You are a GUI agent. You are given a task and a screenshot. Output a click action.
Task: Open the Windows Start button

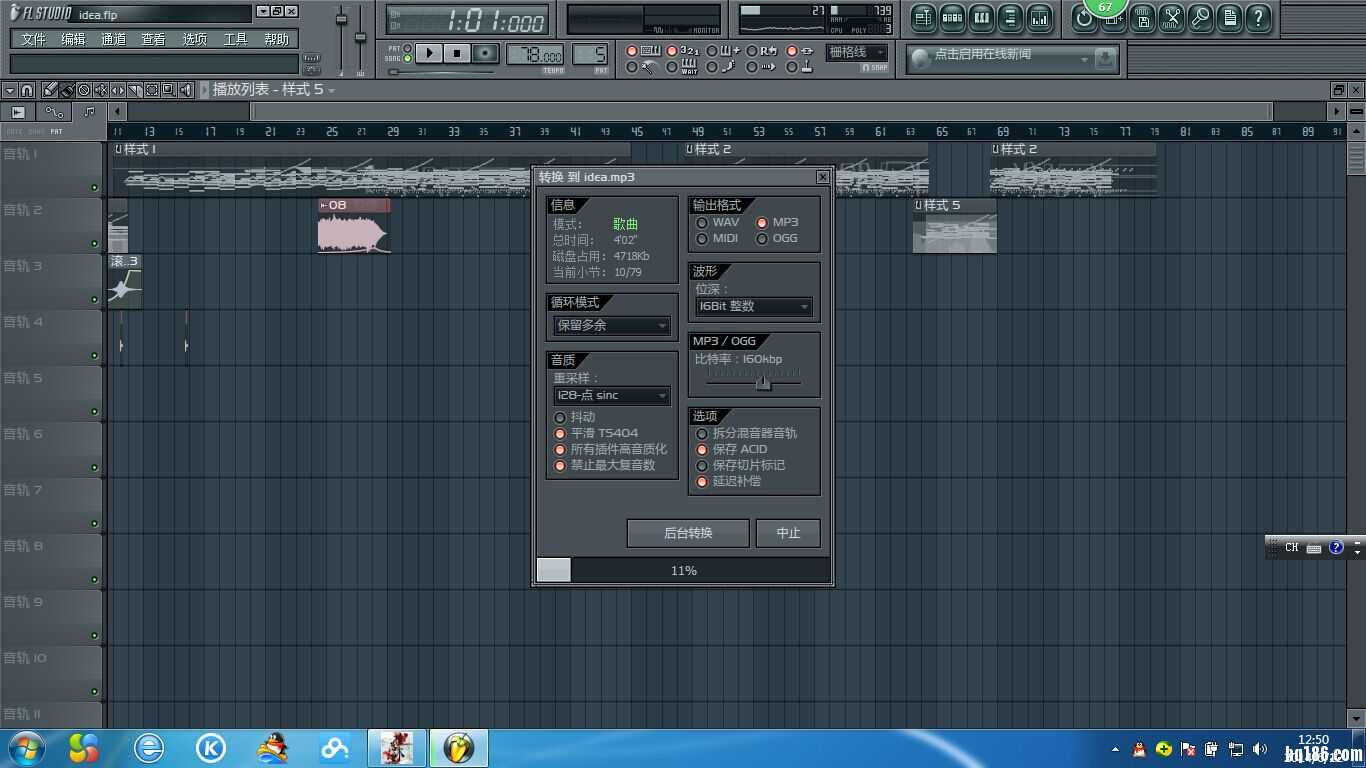tap(25, 747)
